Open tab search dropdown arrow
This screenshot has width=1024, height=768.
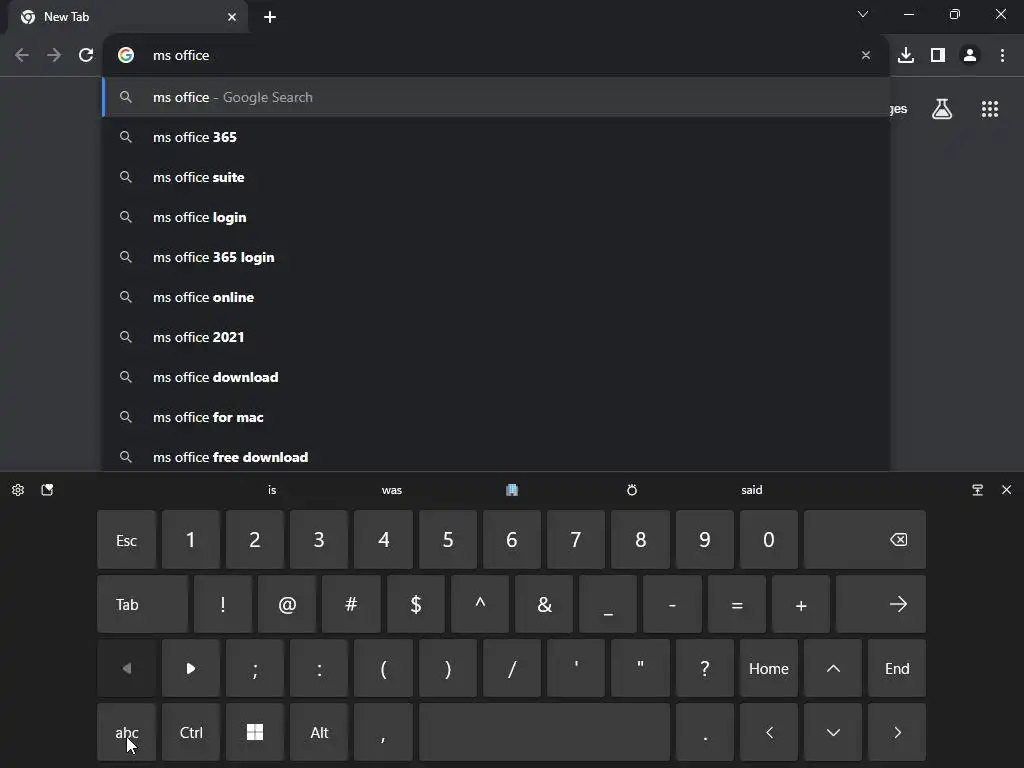coord(863,14)
